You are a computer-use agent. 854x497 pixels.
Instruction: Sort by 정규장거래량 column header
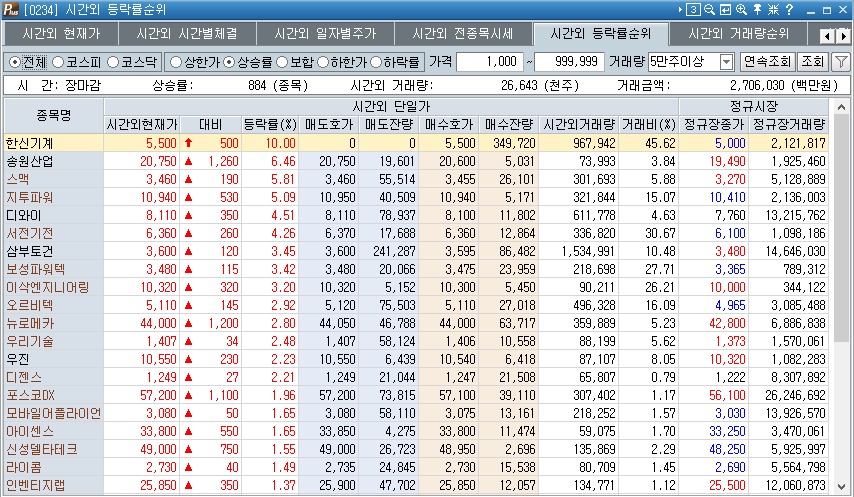(789, 125)
